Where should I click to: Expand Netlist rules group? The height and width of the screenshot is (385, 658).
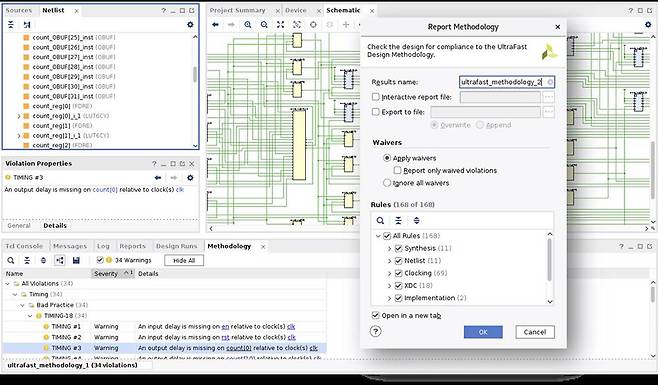click(389, 261)
